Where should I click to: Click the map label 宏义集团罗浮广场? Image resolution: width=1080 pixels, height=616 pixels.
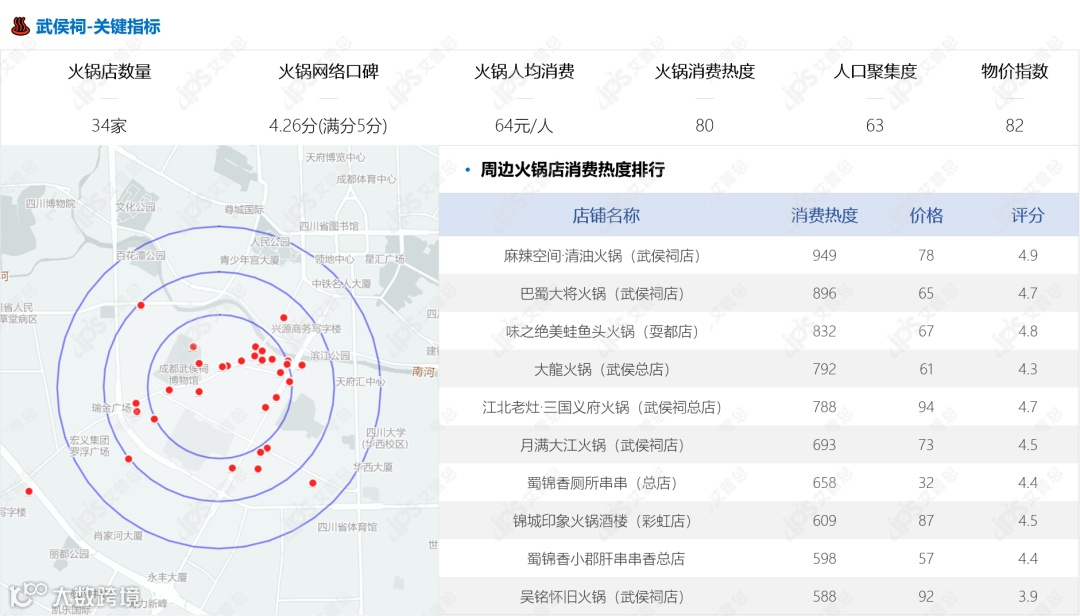point(89,446)
